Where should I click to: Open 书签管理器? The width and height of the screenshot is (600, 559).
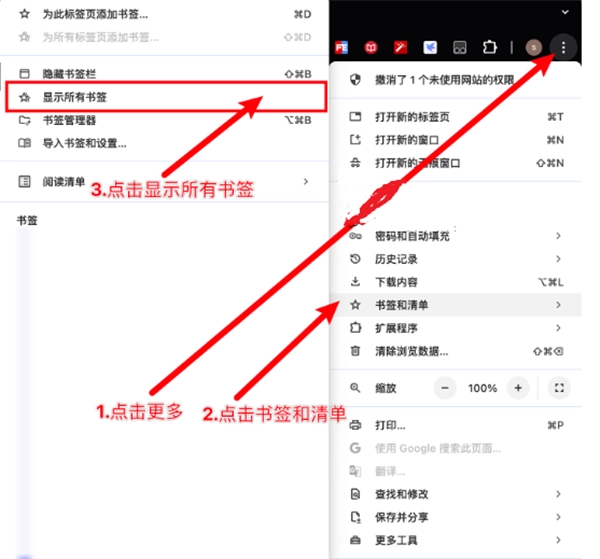70,120
